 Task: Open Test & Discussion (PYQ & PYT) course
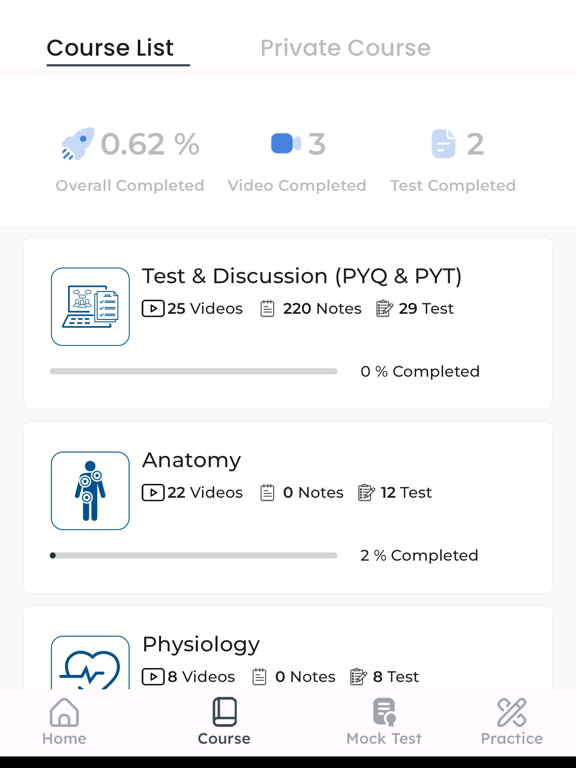(x=302, y=276)
